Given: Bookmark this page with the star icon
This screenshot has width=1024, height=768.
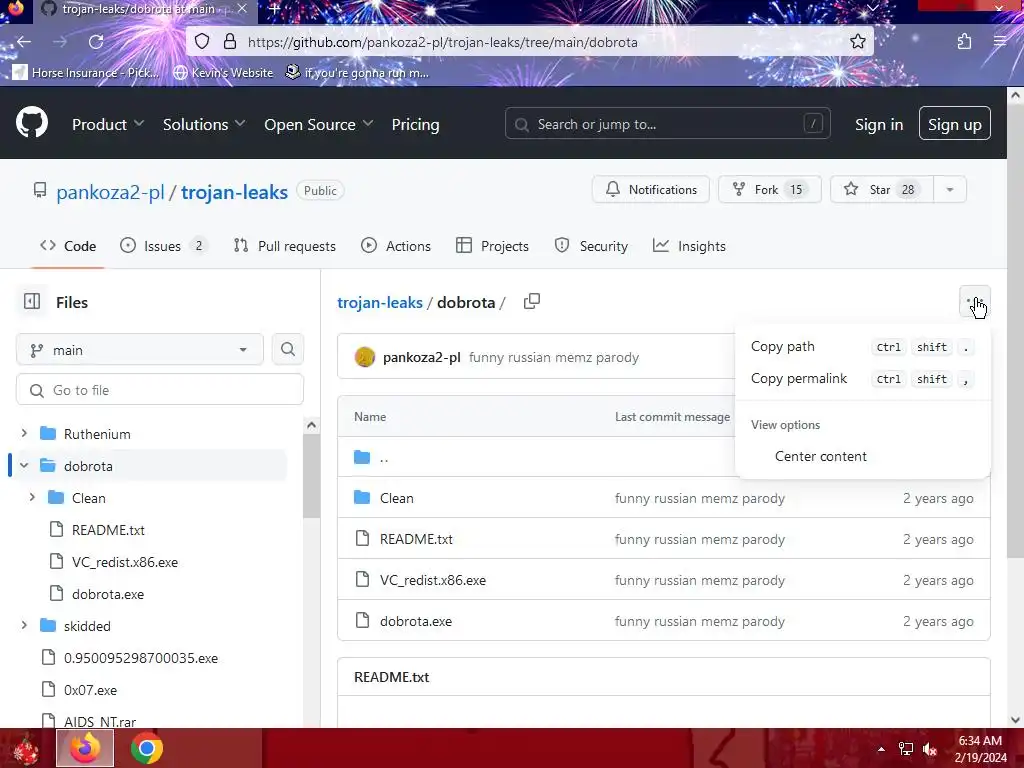Looking at the screenshot, I should 857,42.
